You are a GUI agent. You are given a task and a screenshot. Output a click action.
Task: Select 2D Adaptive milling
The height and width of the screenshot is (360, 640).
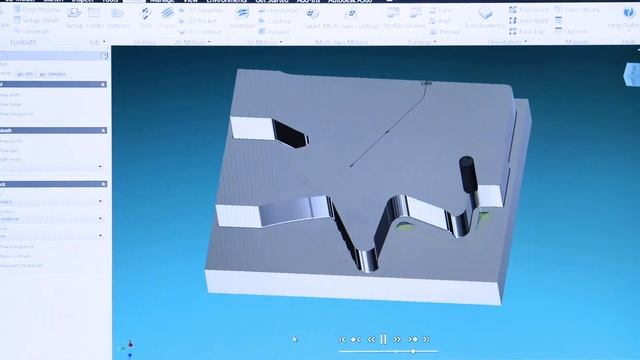coord(200,10)
